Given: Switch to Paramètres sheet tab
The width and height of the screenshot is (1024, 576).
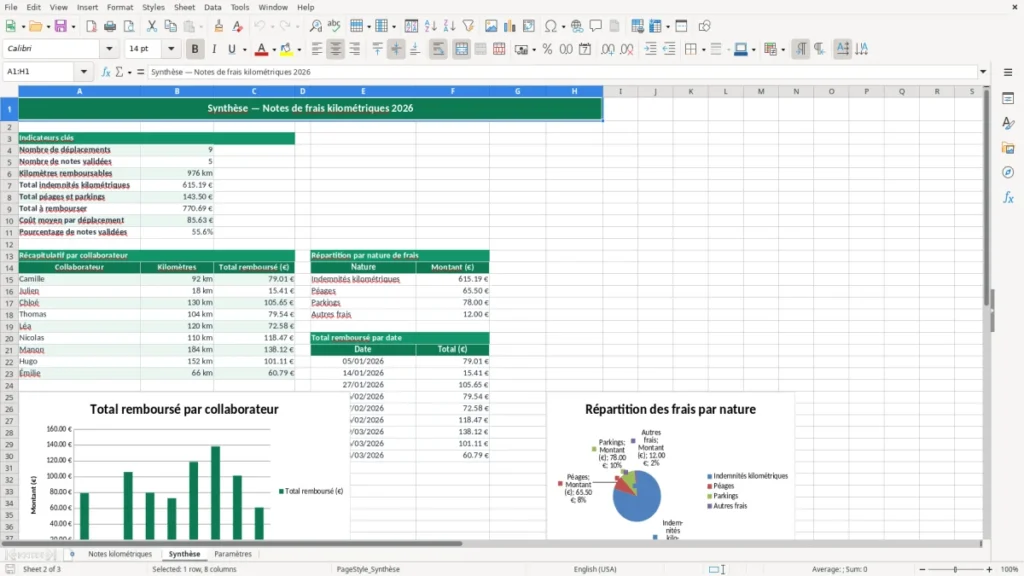Looking at the screenshot, I should 232,554.
